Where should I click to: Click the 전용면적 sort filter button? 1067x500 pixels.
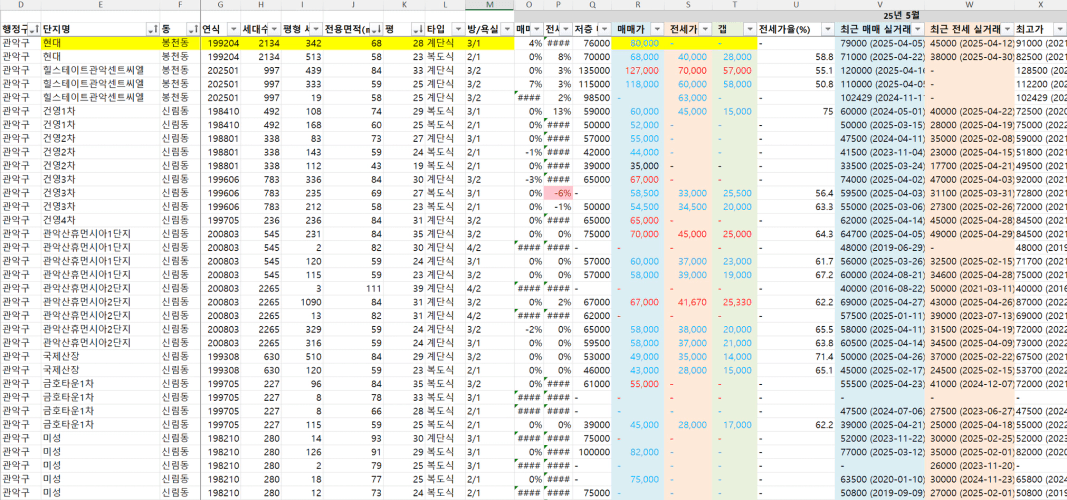click(375, 30)
